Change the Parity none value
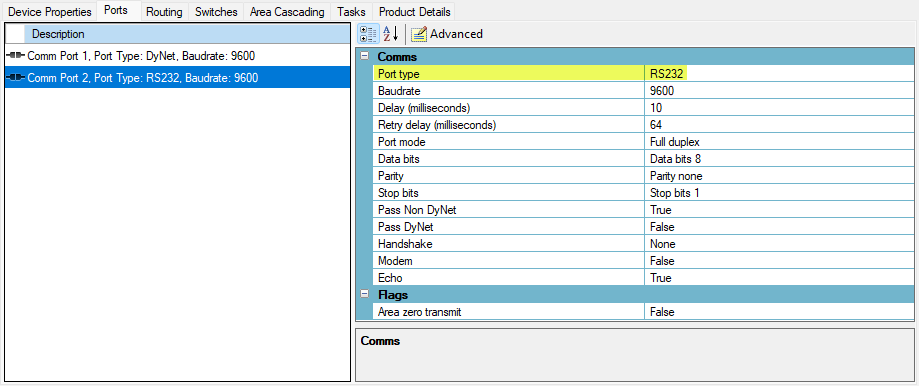 779,176
